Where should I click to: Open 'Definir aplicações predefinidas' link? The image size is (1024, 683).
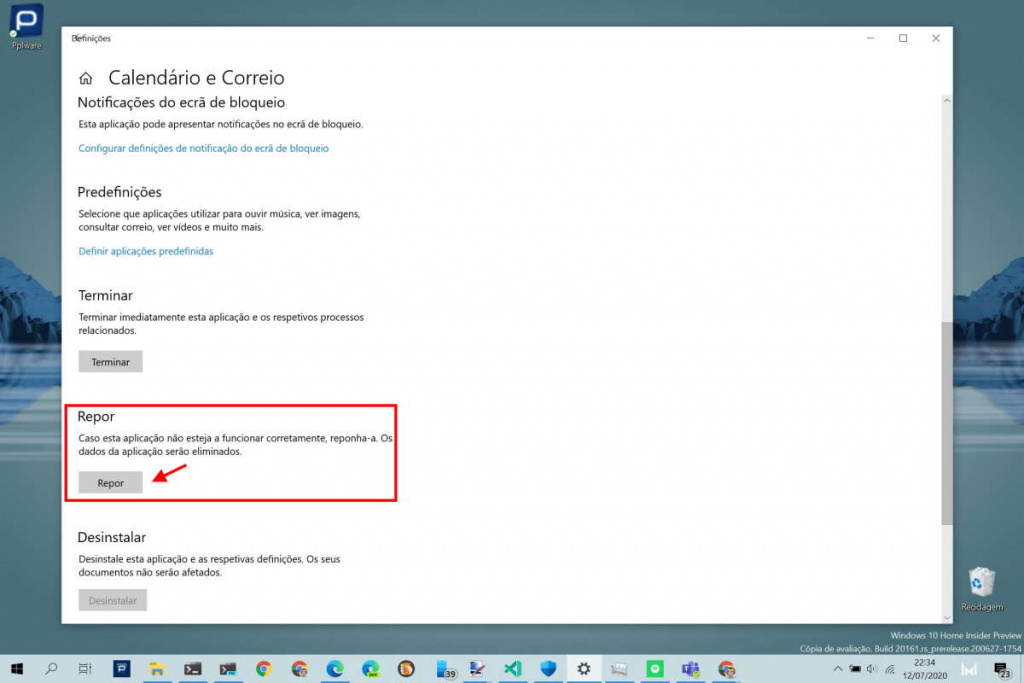coord(145,251)
